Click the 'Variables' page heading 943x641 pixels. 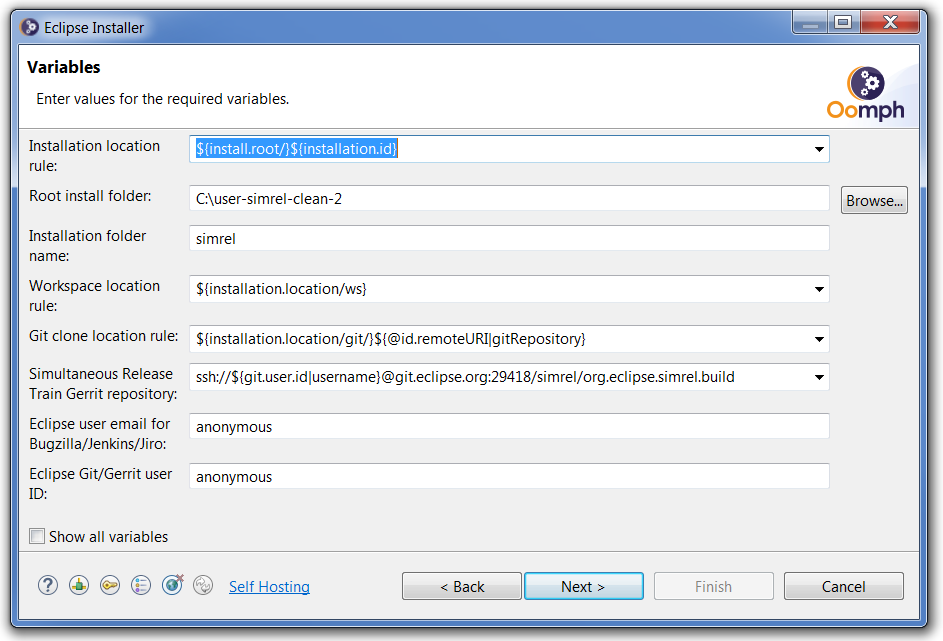64,67
